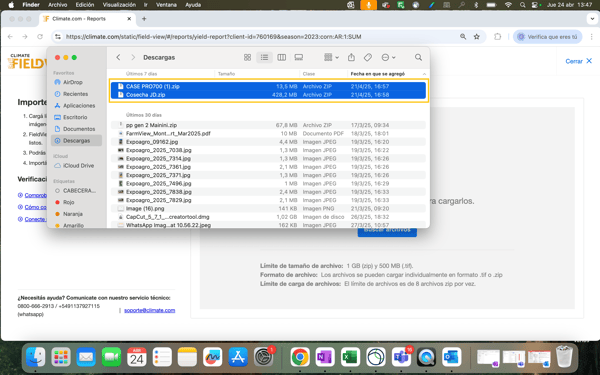This screenshot has width=600, height=375.
Task: Bookmark this page with star icon
Action: [x=476, y=37]
